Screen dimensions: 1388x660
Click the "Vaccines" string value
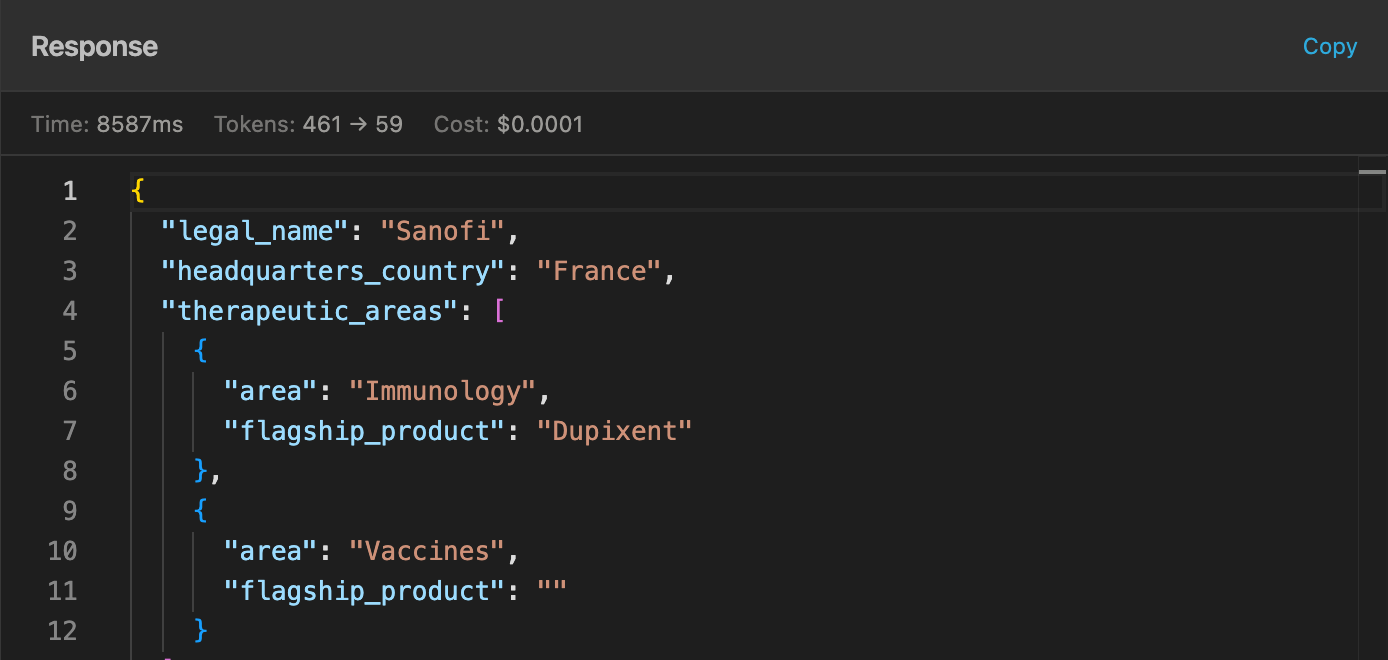[428, 551]
